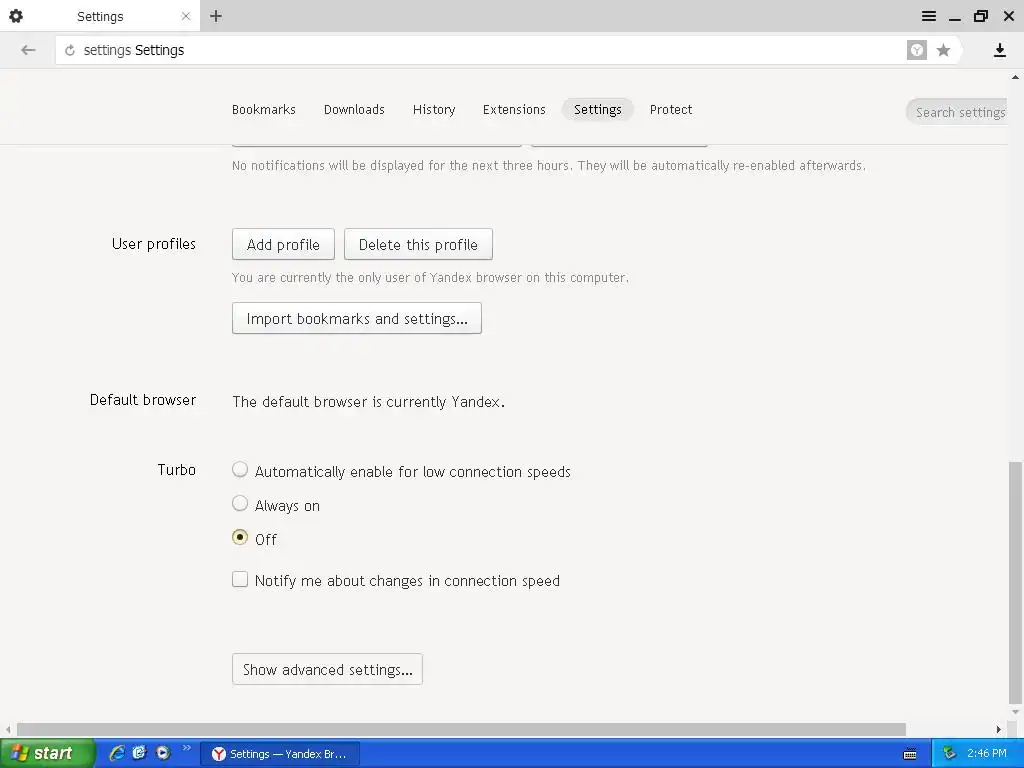Image resolution: width=1024 pixels, height=768 pixels.
Task: Click the clock showing 2:46 PM
Action: pyautogui.click(x=986, y=754)
